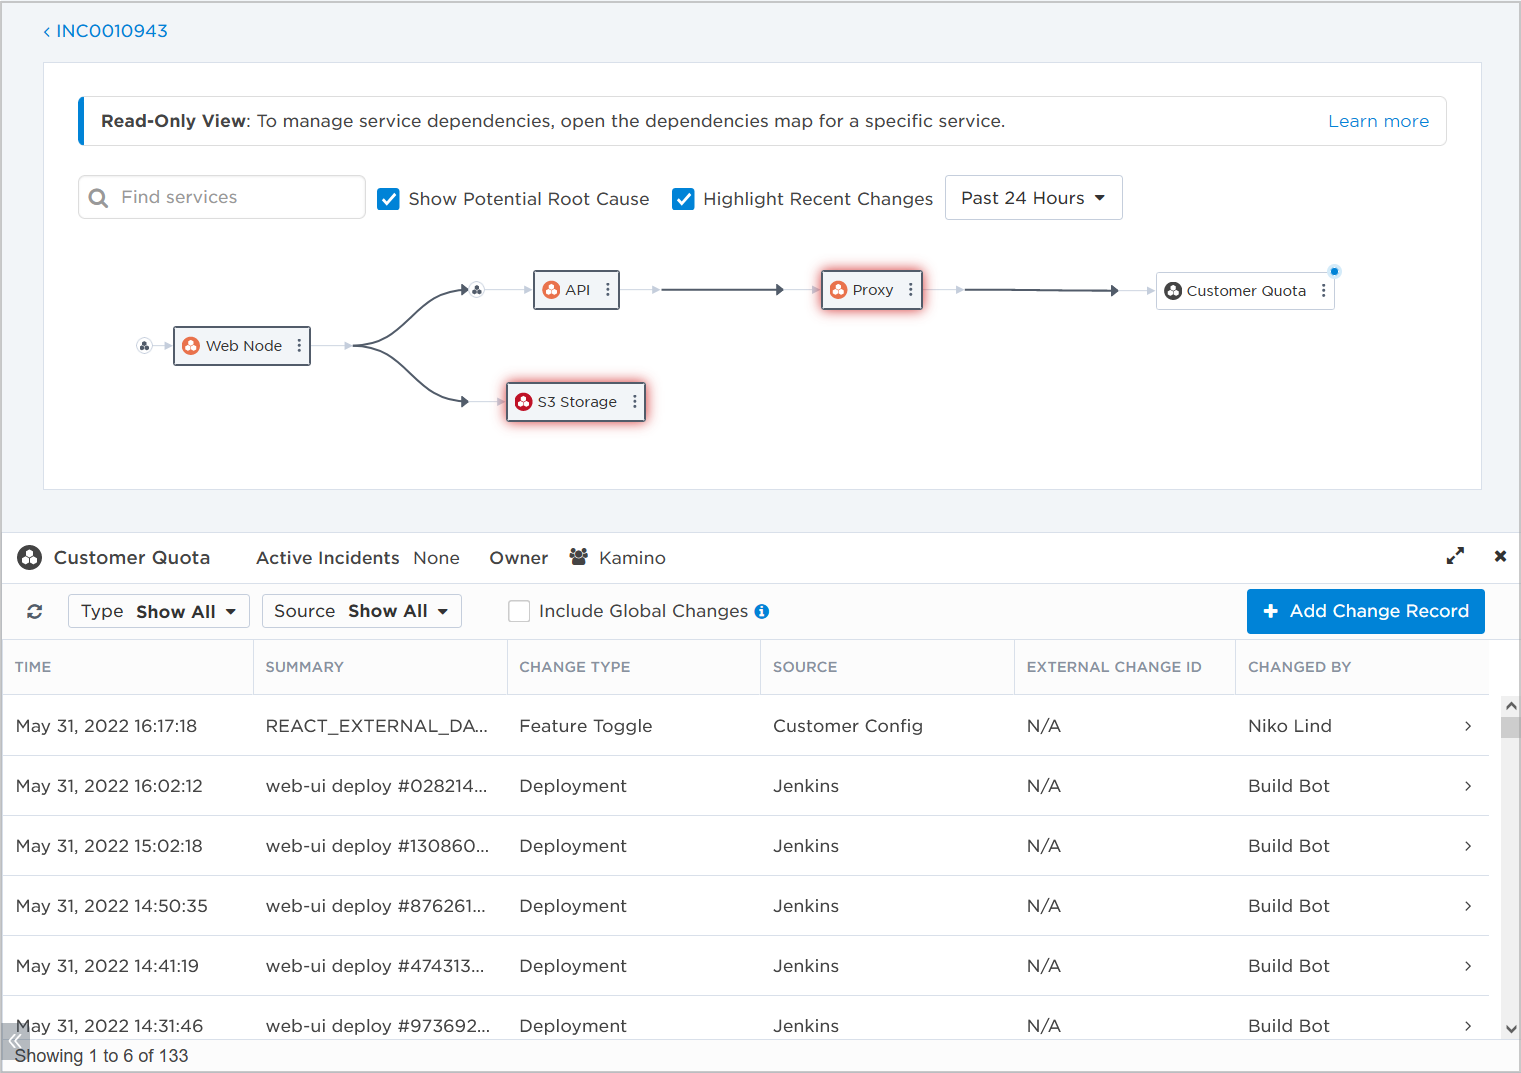Select summary web-ui deploy #973692...
1521x1073 pixels.
pos(378,1026)
